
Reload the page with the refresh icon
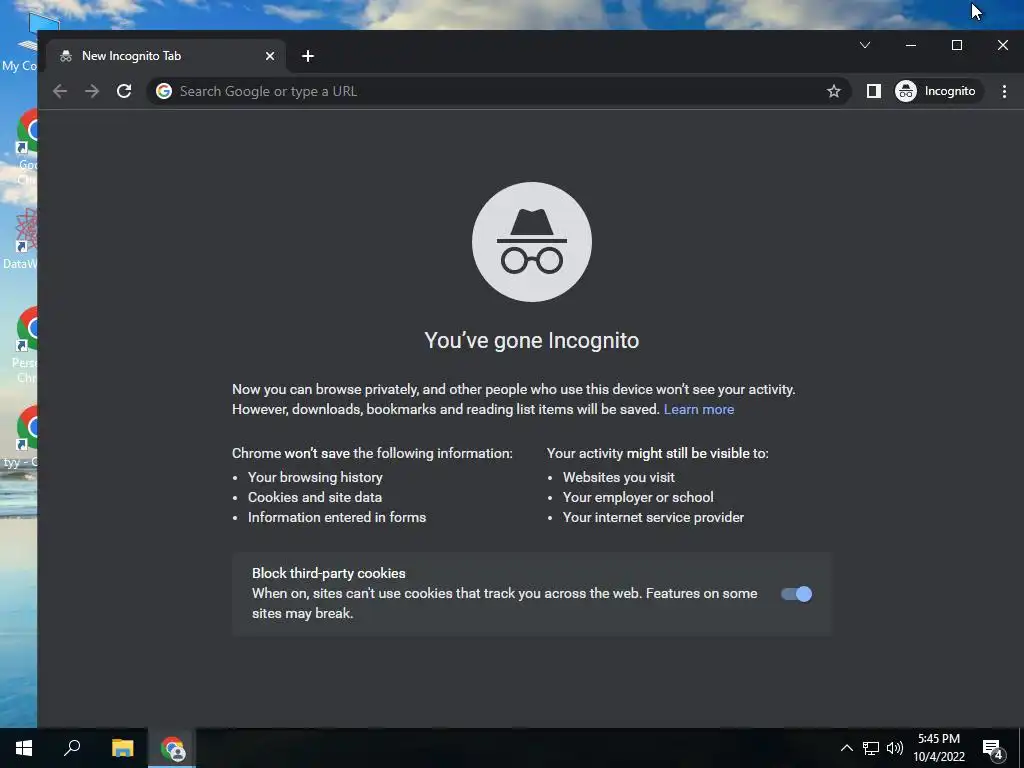[x=124, y=91]
